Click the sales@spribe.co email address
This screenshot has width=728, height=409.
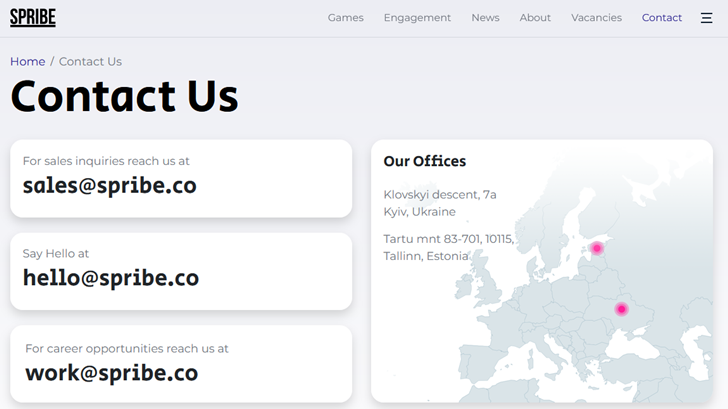pyautogui.click(x=110, y=185)
